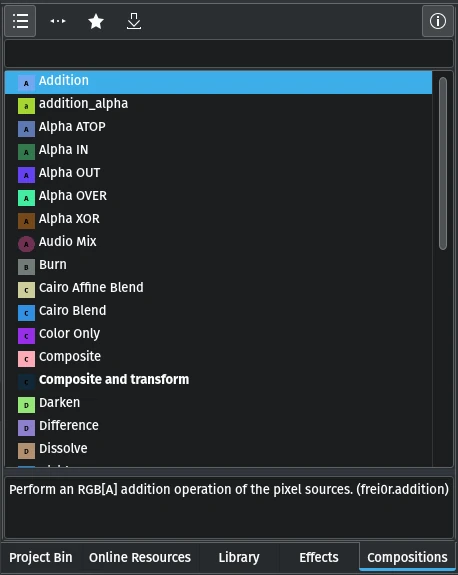Toggle the info description panel button
The width and height of the screenshot is (458, 575).
point(437,21)
